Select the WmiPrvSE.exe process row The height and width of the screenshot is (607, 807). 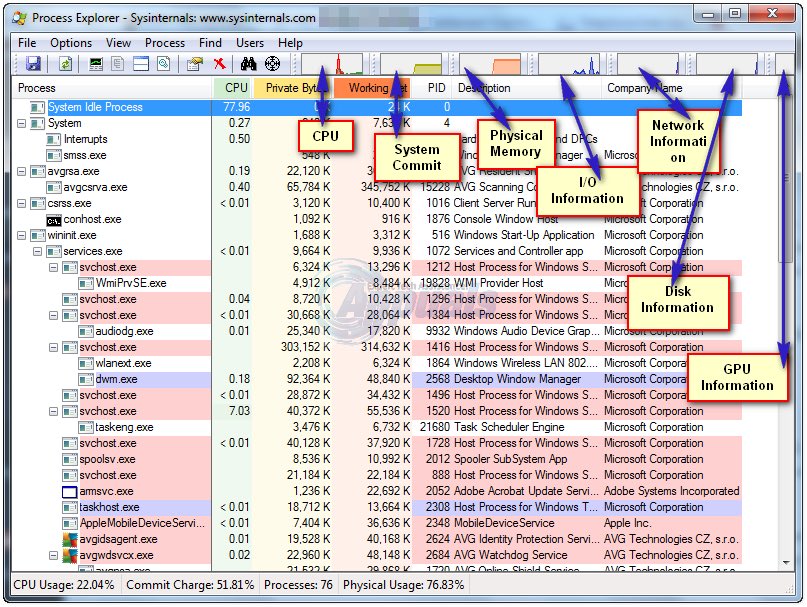tap(377, 283)
